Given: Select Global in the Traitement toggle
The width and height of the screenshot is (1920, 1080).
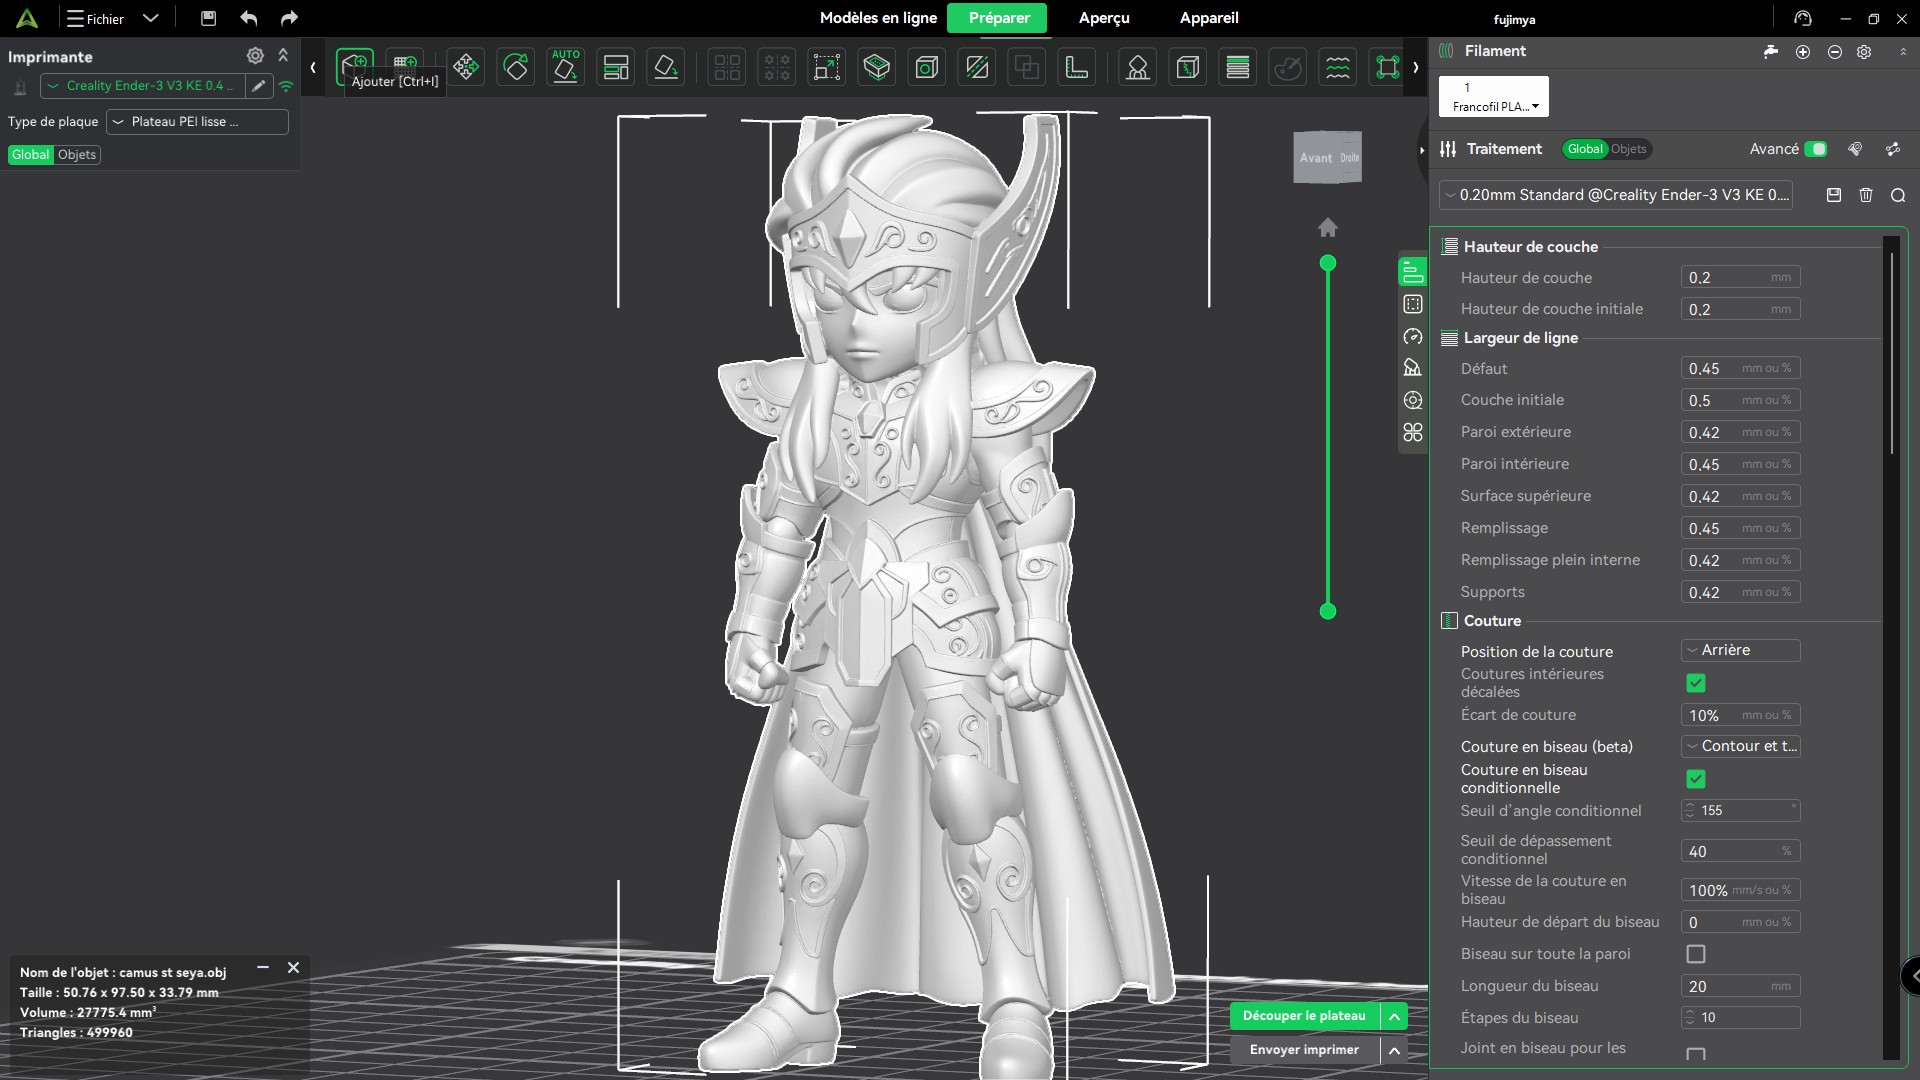Looking at the screenshot, I should [x=1585, y=149].
